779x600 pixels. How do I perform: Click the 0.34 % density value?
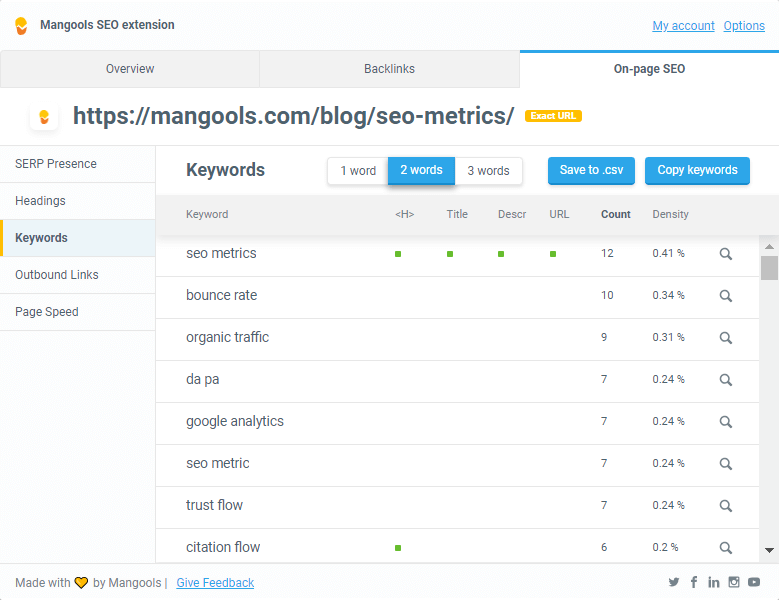[668, 295]
